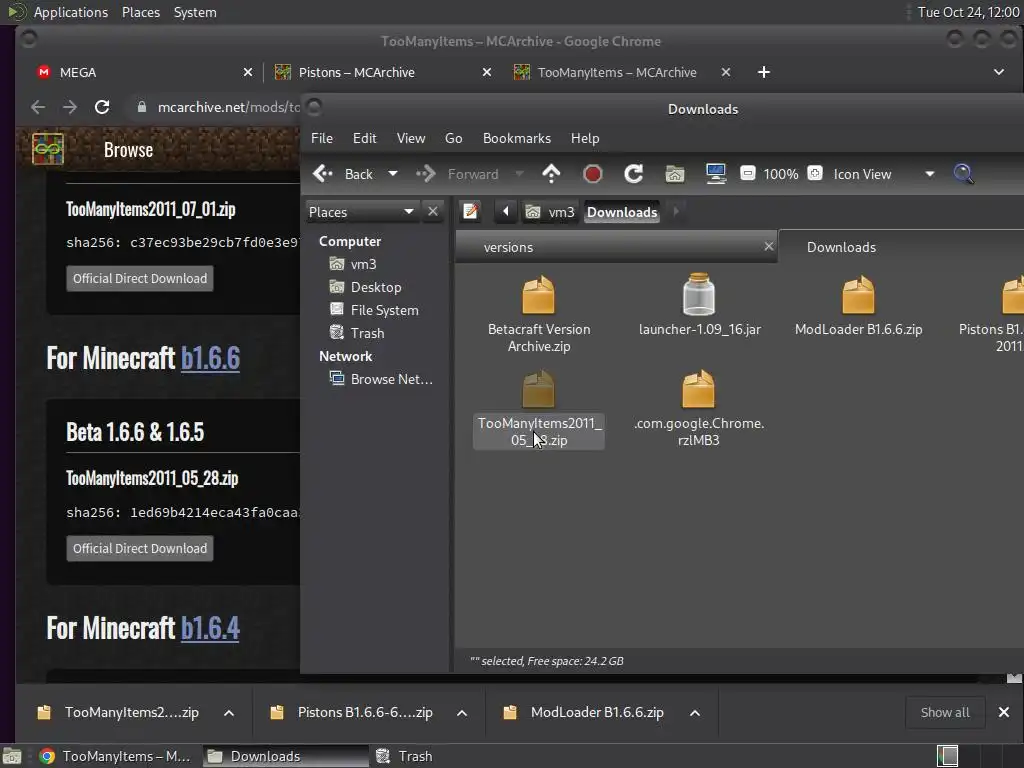This screenshot has width=1024, height=768.
Task: Open the Computer toolbar icon
Action: tap(716, 174)
